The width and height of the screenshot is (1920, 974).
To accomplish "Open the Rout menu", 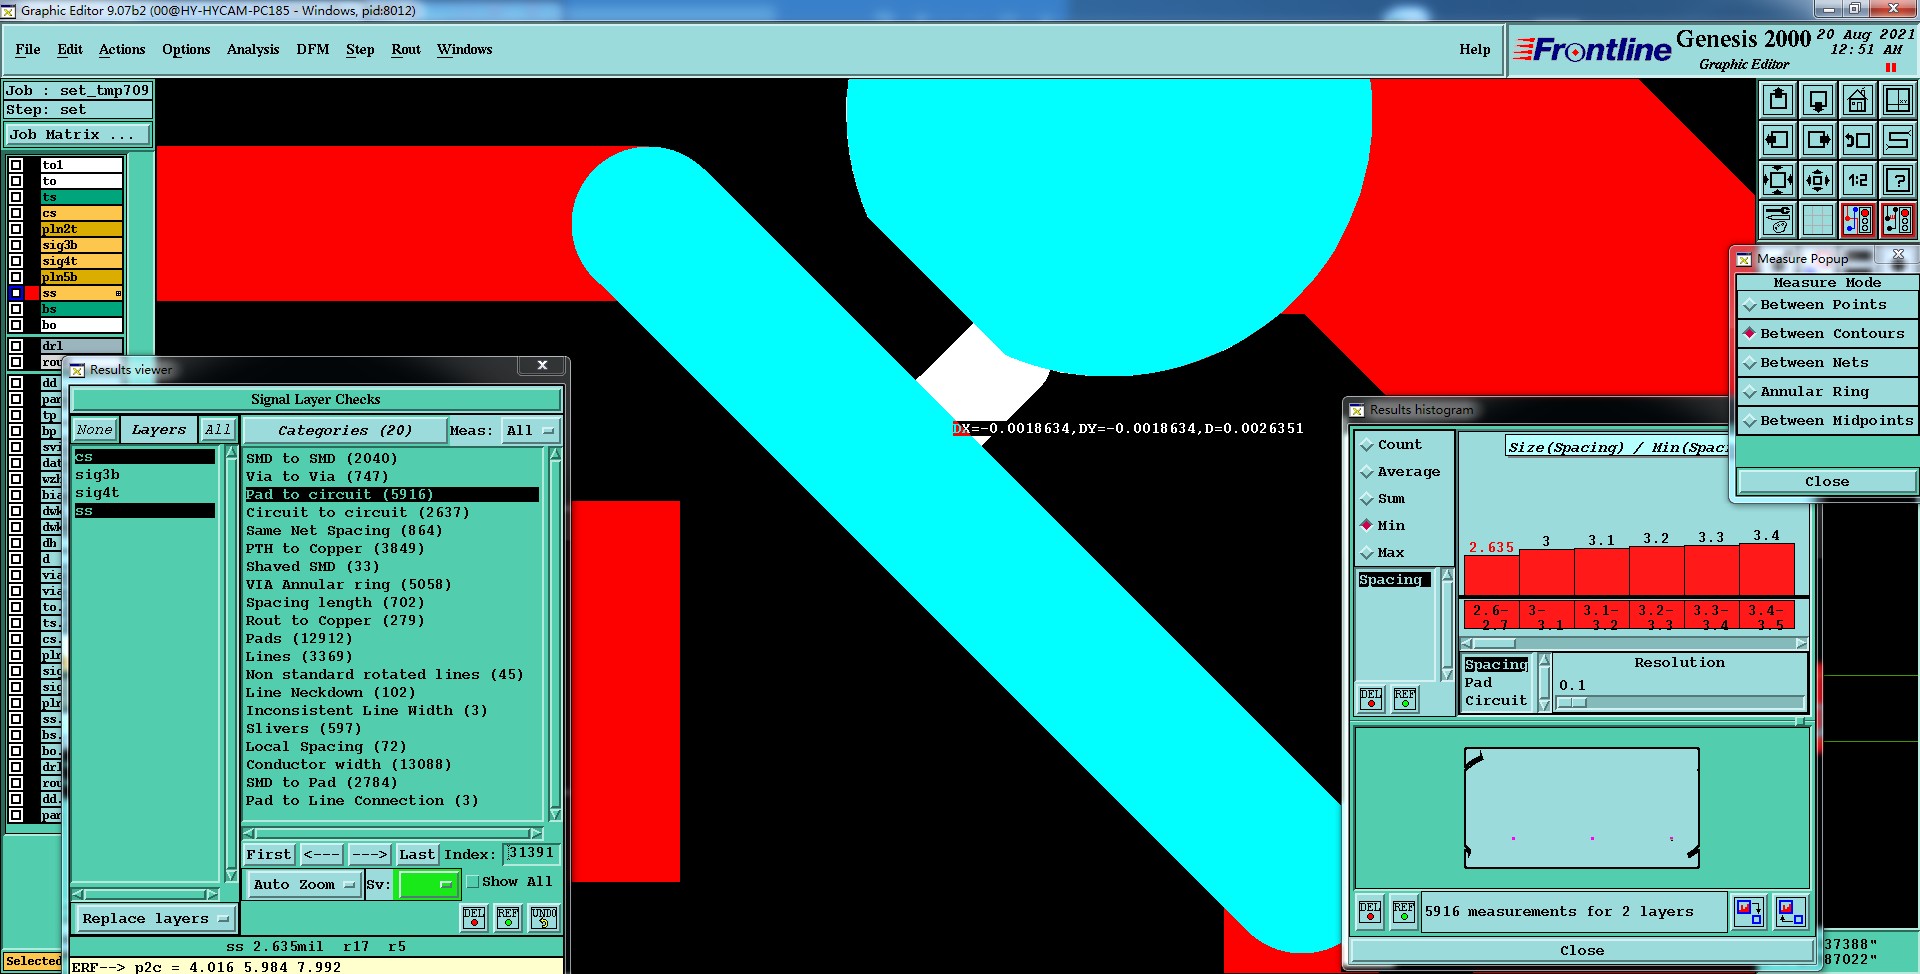I will tap(406, 50).
